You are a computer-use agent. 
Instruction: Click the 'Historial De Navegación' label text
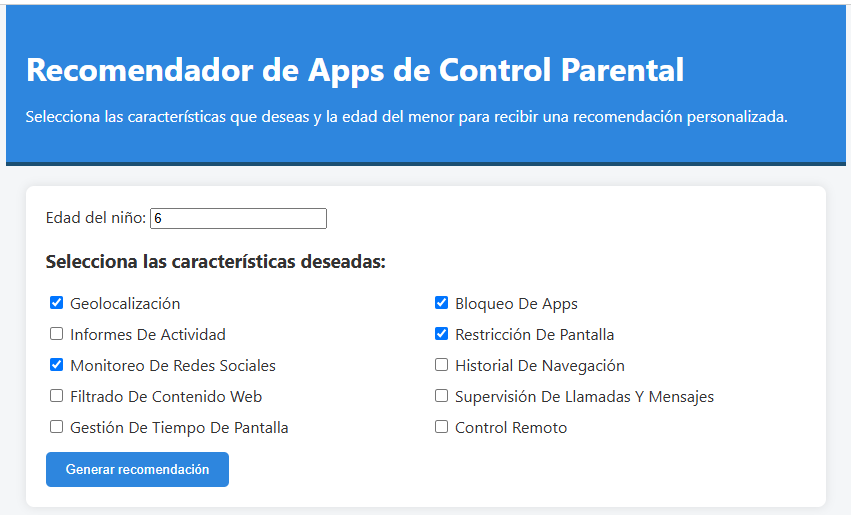click(539, 366)
